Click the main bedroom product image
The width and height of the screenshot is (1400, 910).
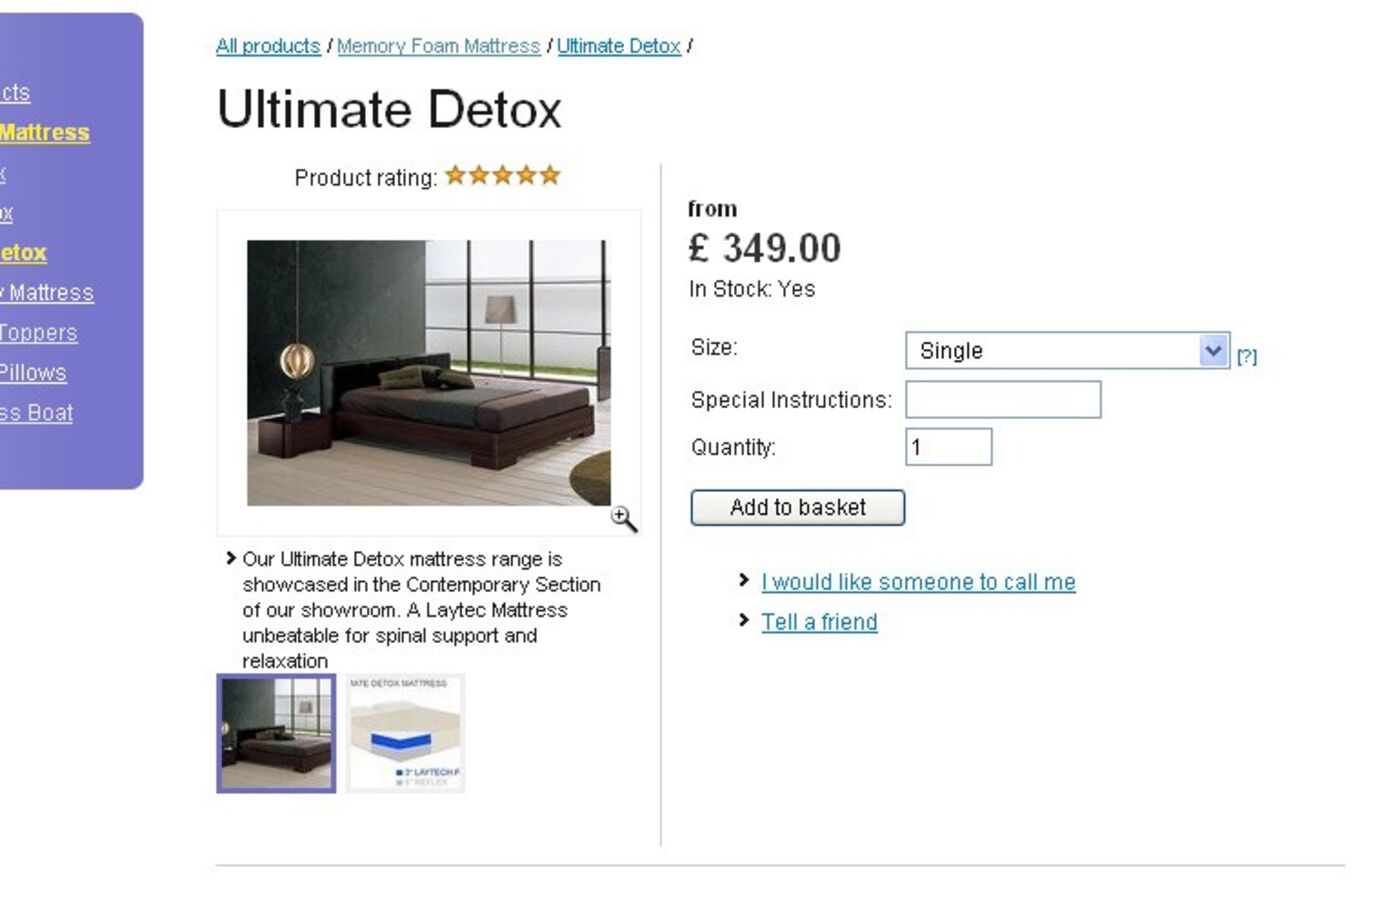[429, 372]
